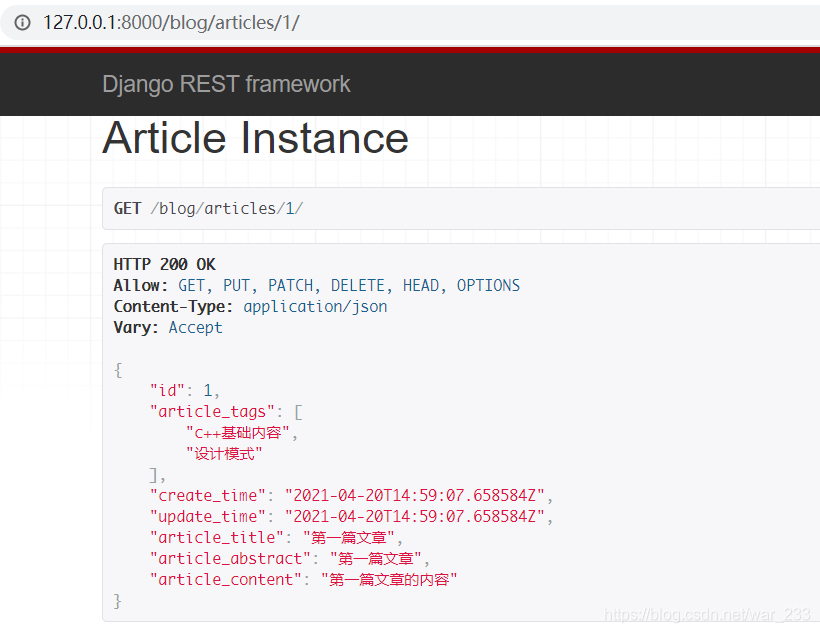Click the application/json value

click(315, 307)
